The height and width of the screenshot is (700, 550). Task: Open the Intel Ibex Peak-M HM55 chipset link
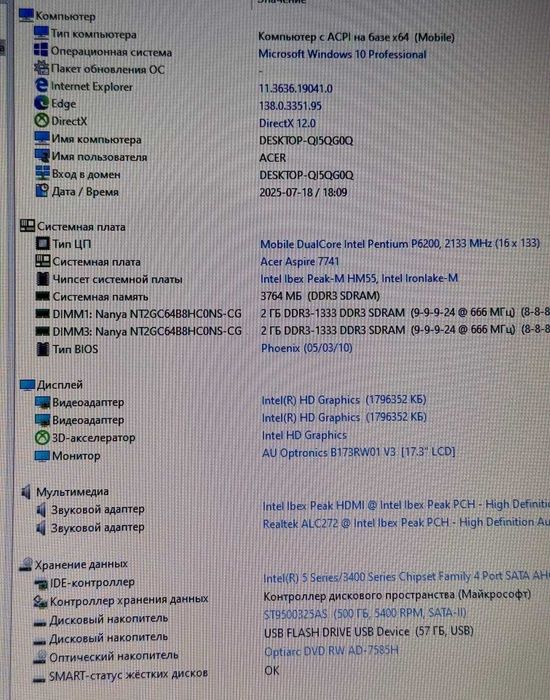(x=359, y=279)
